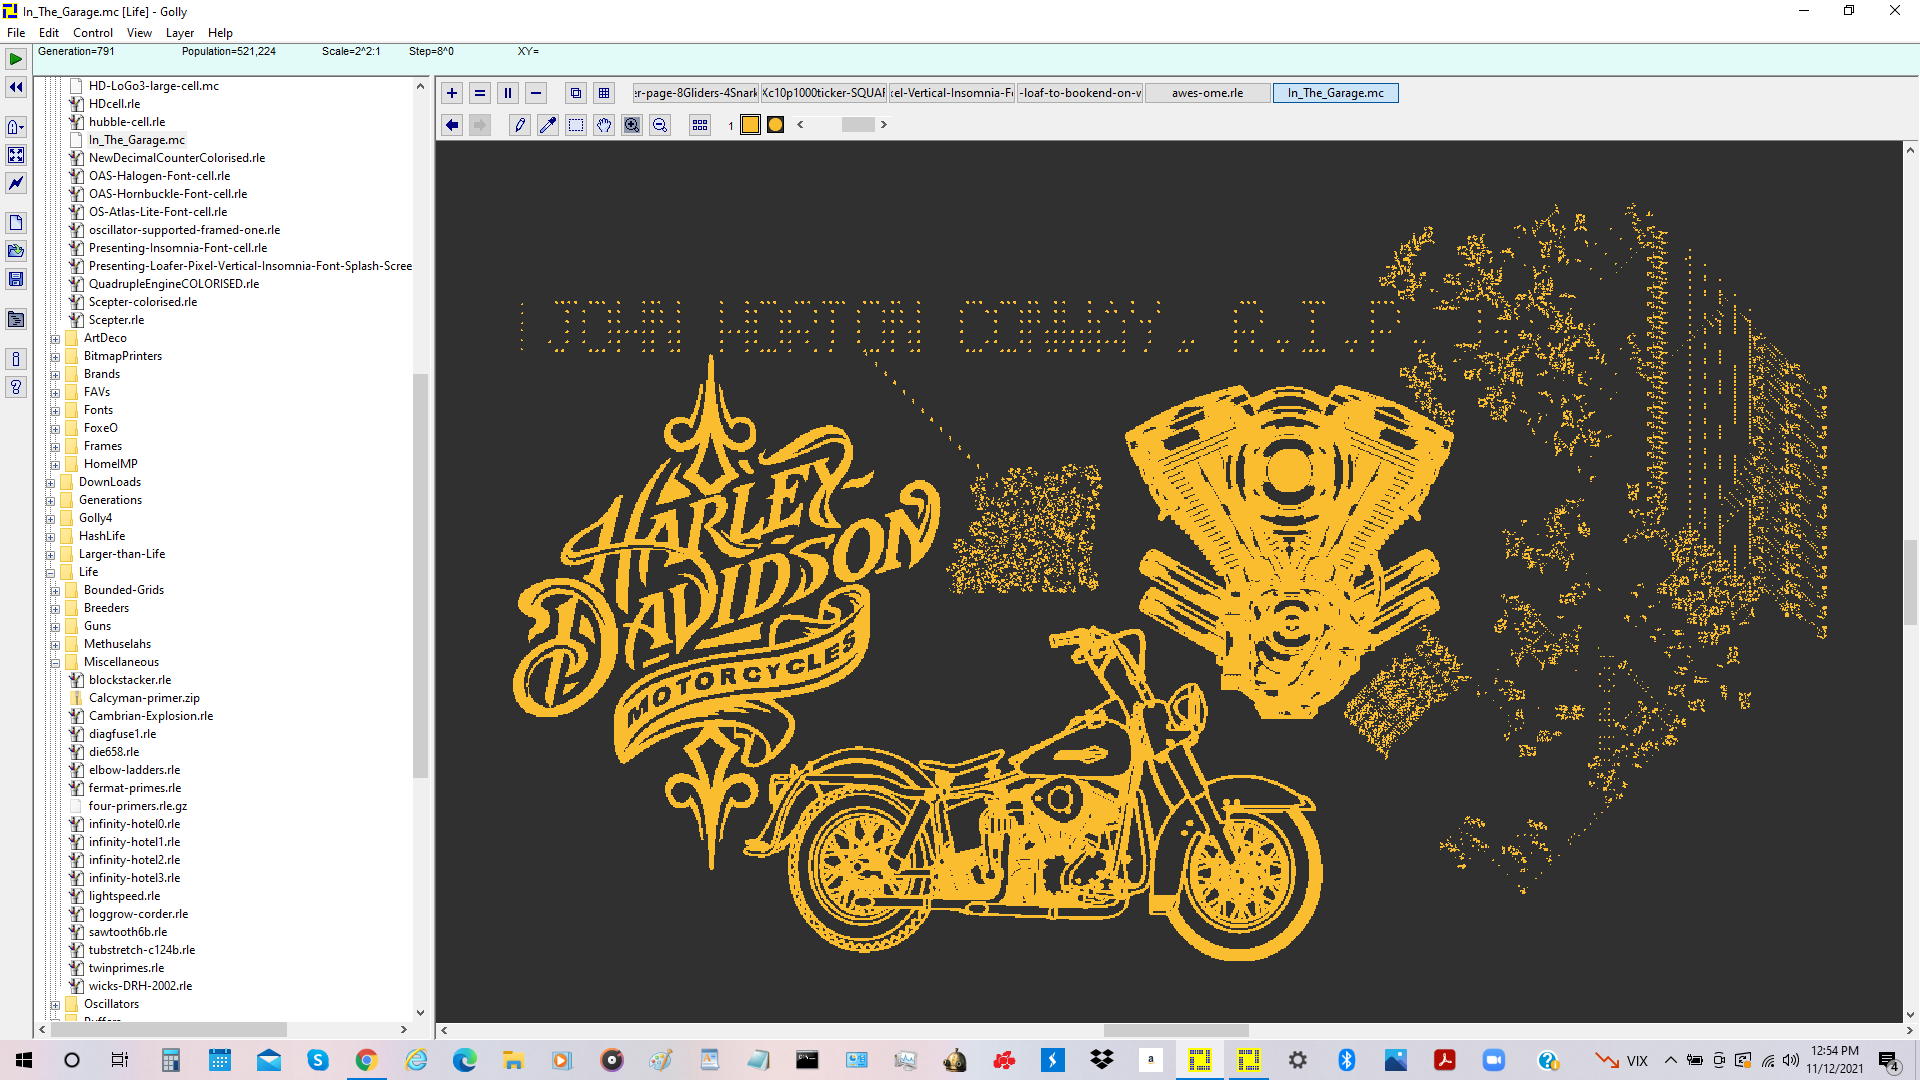This screenshot has width=1920, height=1080.
Task: Save the pattern with the floppy disk icon
Action: (x=16, y=279)
